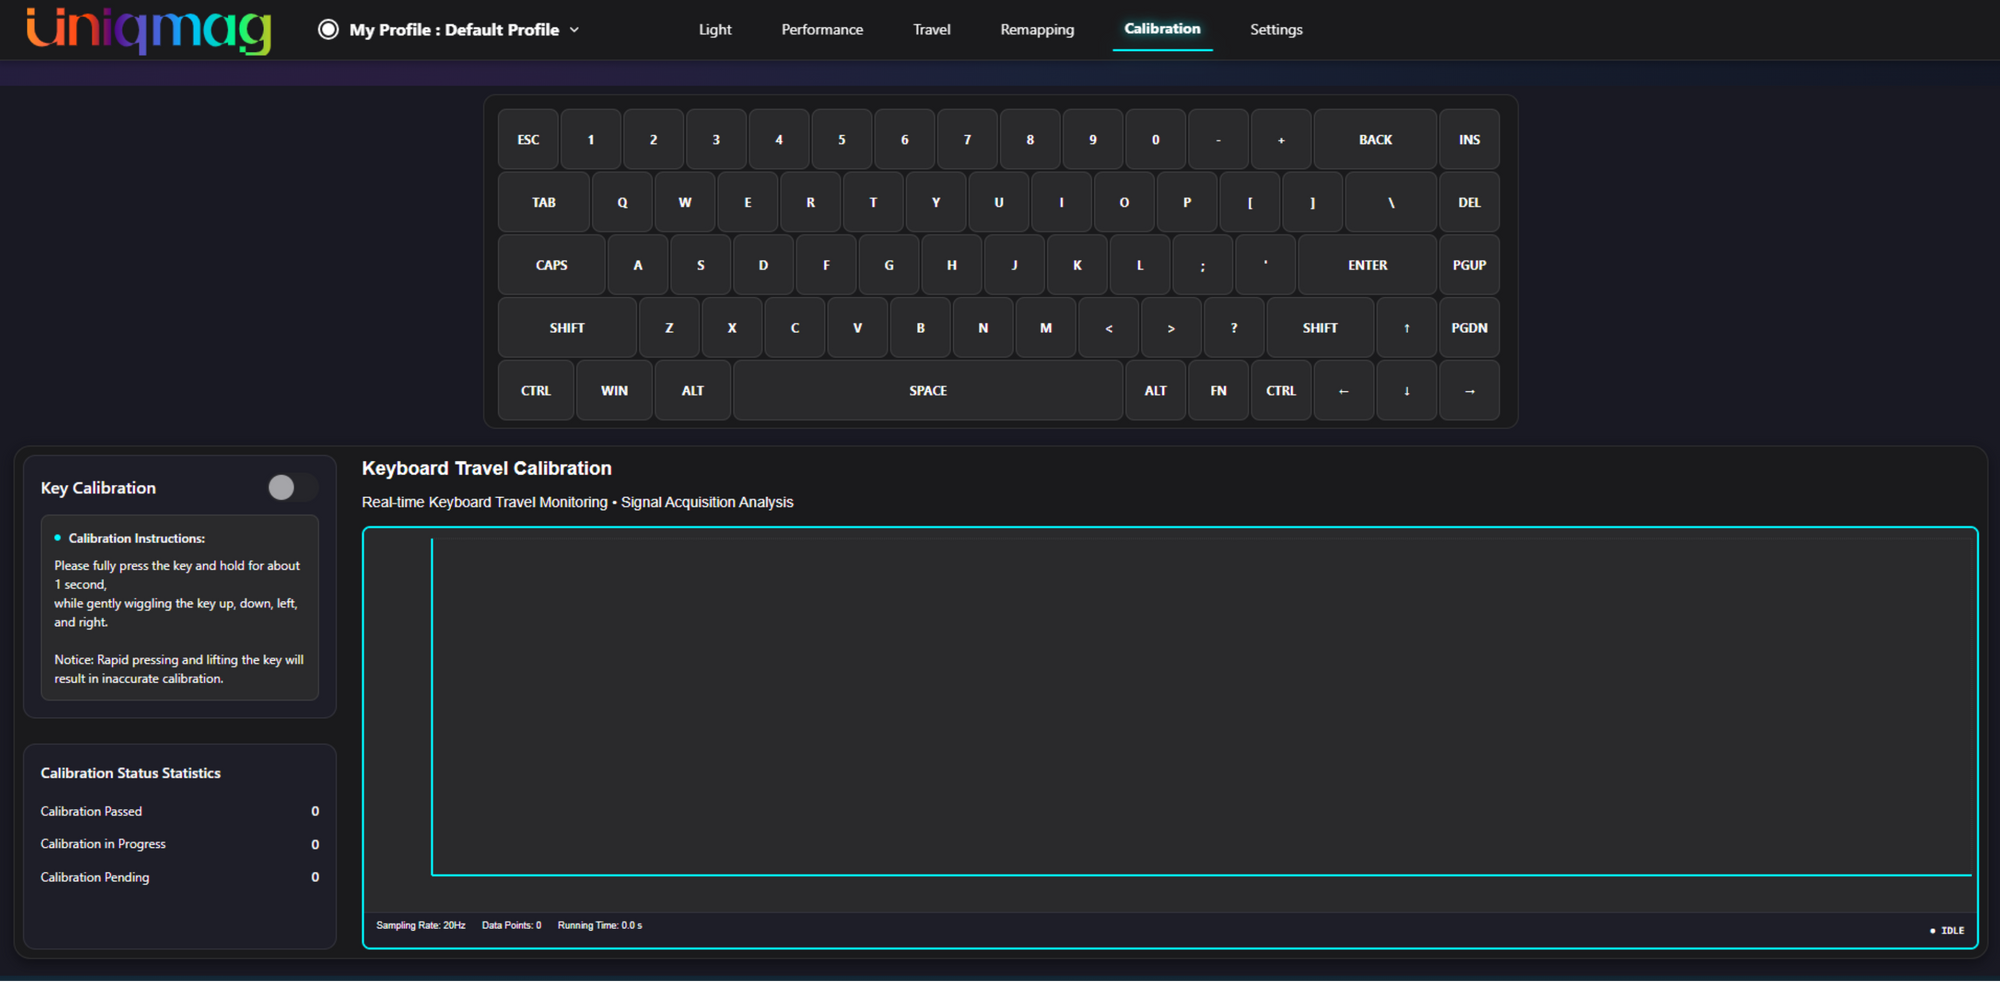Screen dimensions: 2000x982
Task: Select the My Profile radio circle icon
Action: 328,29
